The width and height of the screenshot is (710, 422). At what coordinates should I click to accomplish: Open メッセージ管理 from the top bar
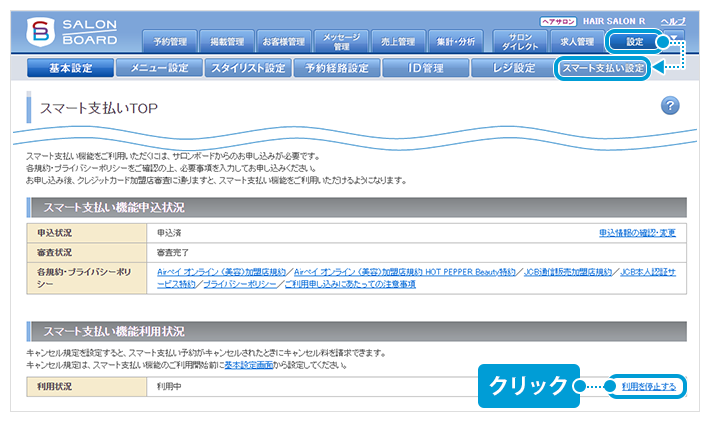[x=342, y=42]
